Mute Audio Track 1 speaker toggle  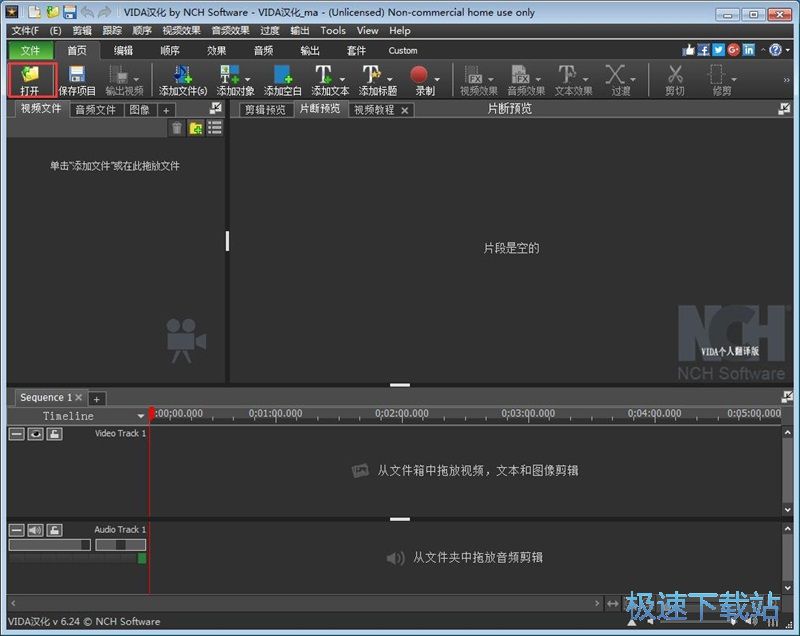coord(35,530)
